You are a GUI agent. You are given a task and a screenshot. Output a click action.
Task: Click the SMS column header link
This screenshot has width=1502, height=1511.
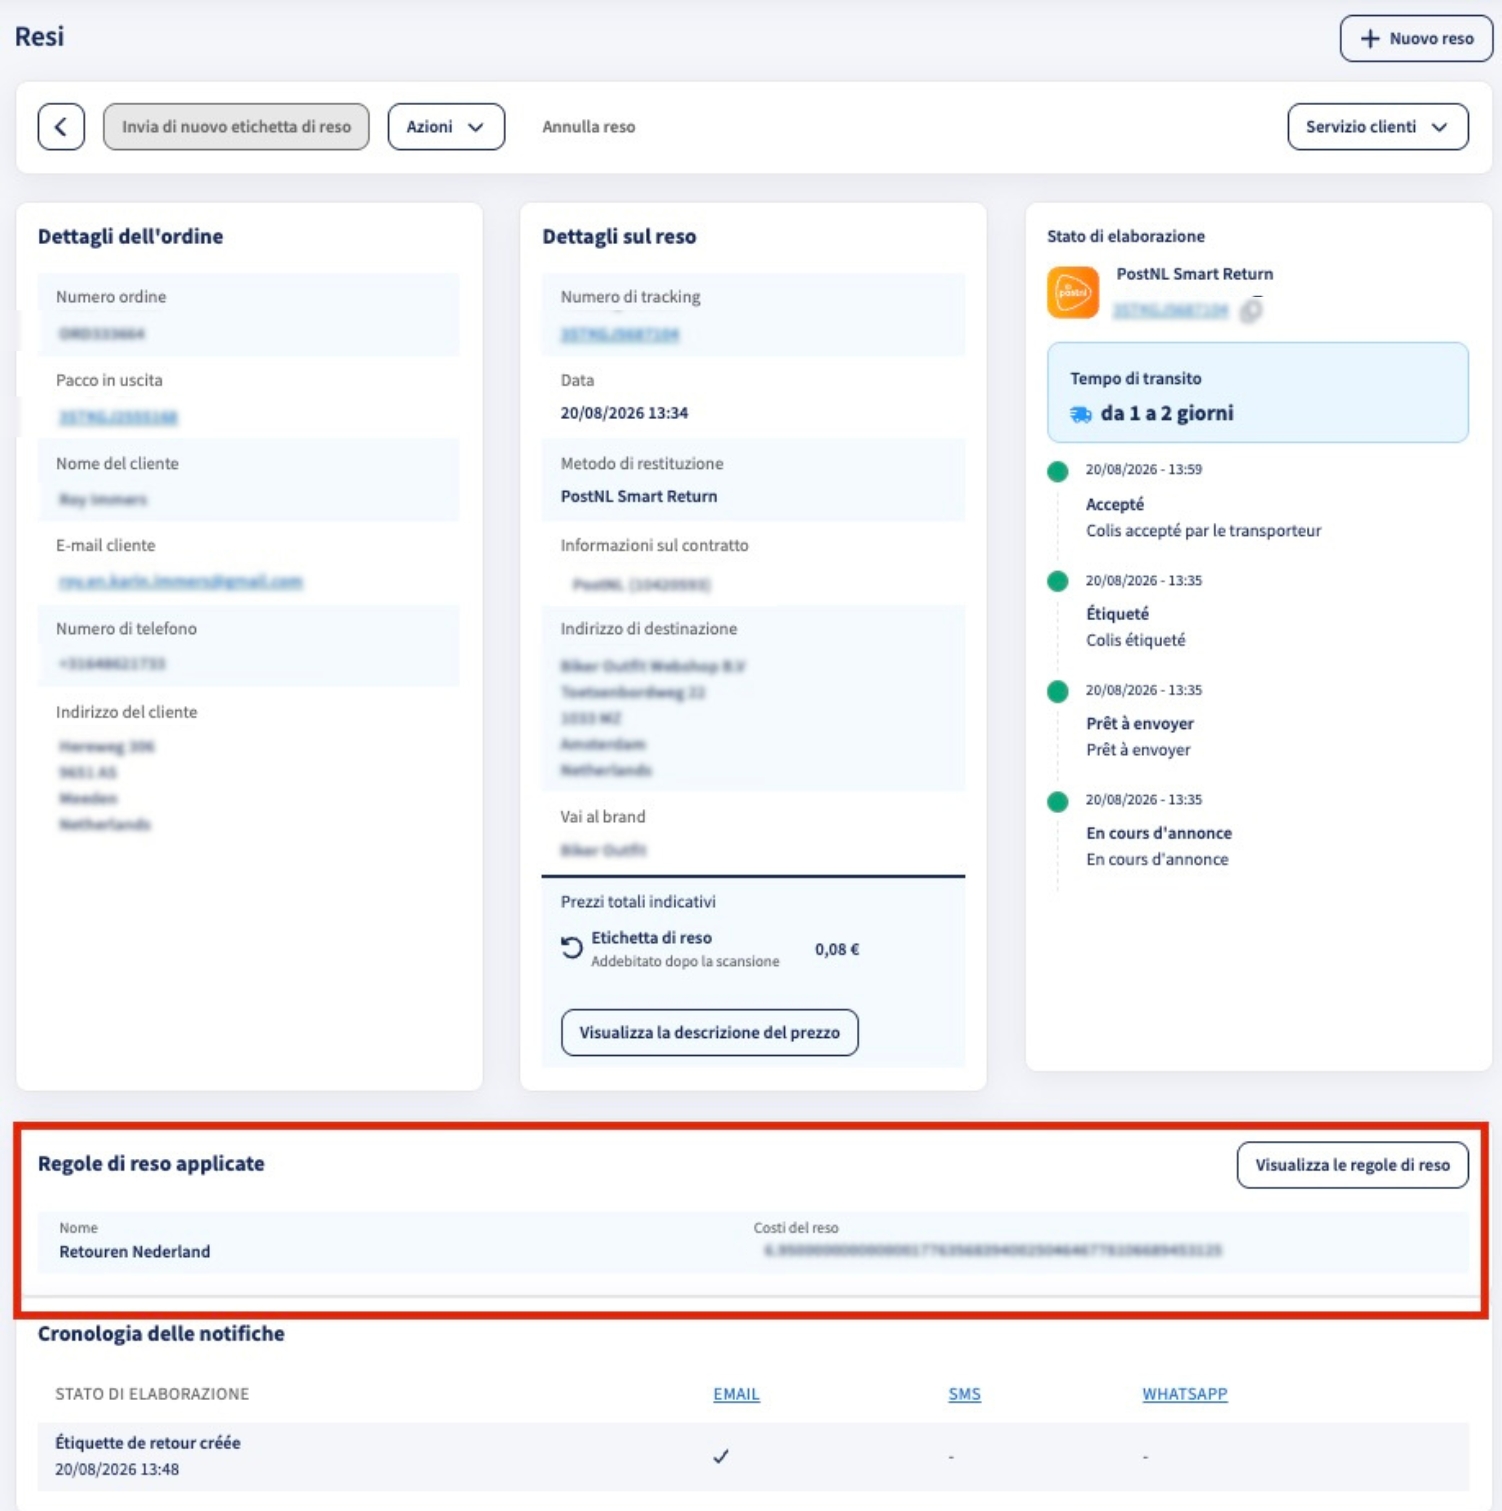(x=965, y=1394)
